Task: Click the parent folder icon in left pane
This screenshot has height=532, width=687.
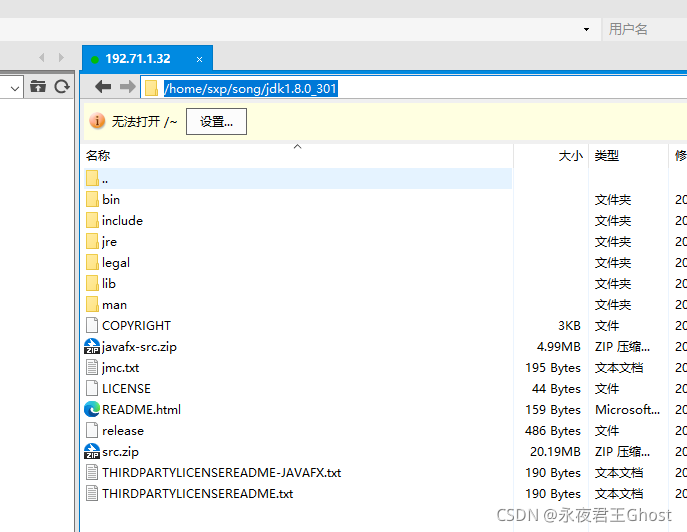Action: coord(38,86)
